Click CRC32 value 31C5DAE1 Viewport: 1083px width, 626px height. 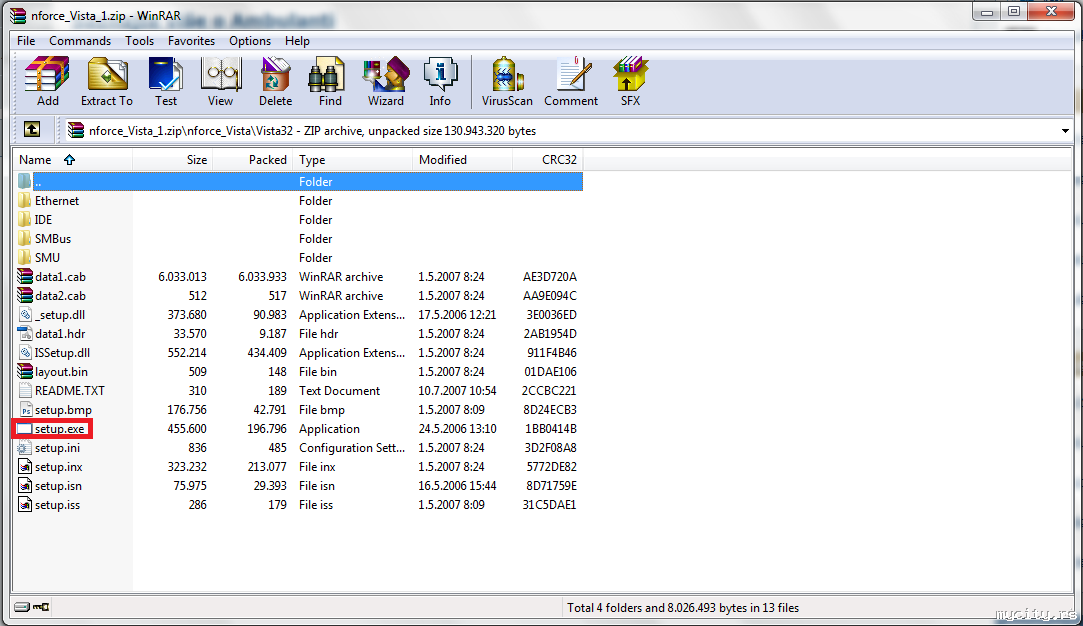[x=549, y=504]
